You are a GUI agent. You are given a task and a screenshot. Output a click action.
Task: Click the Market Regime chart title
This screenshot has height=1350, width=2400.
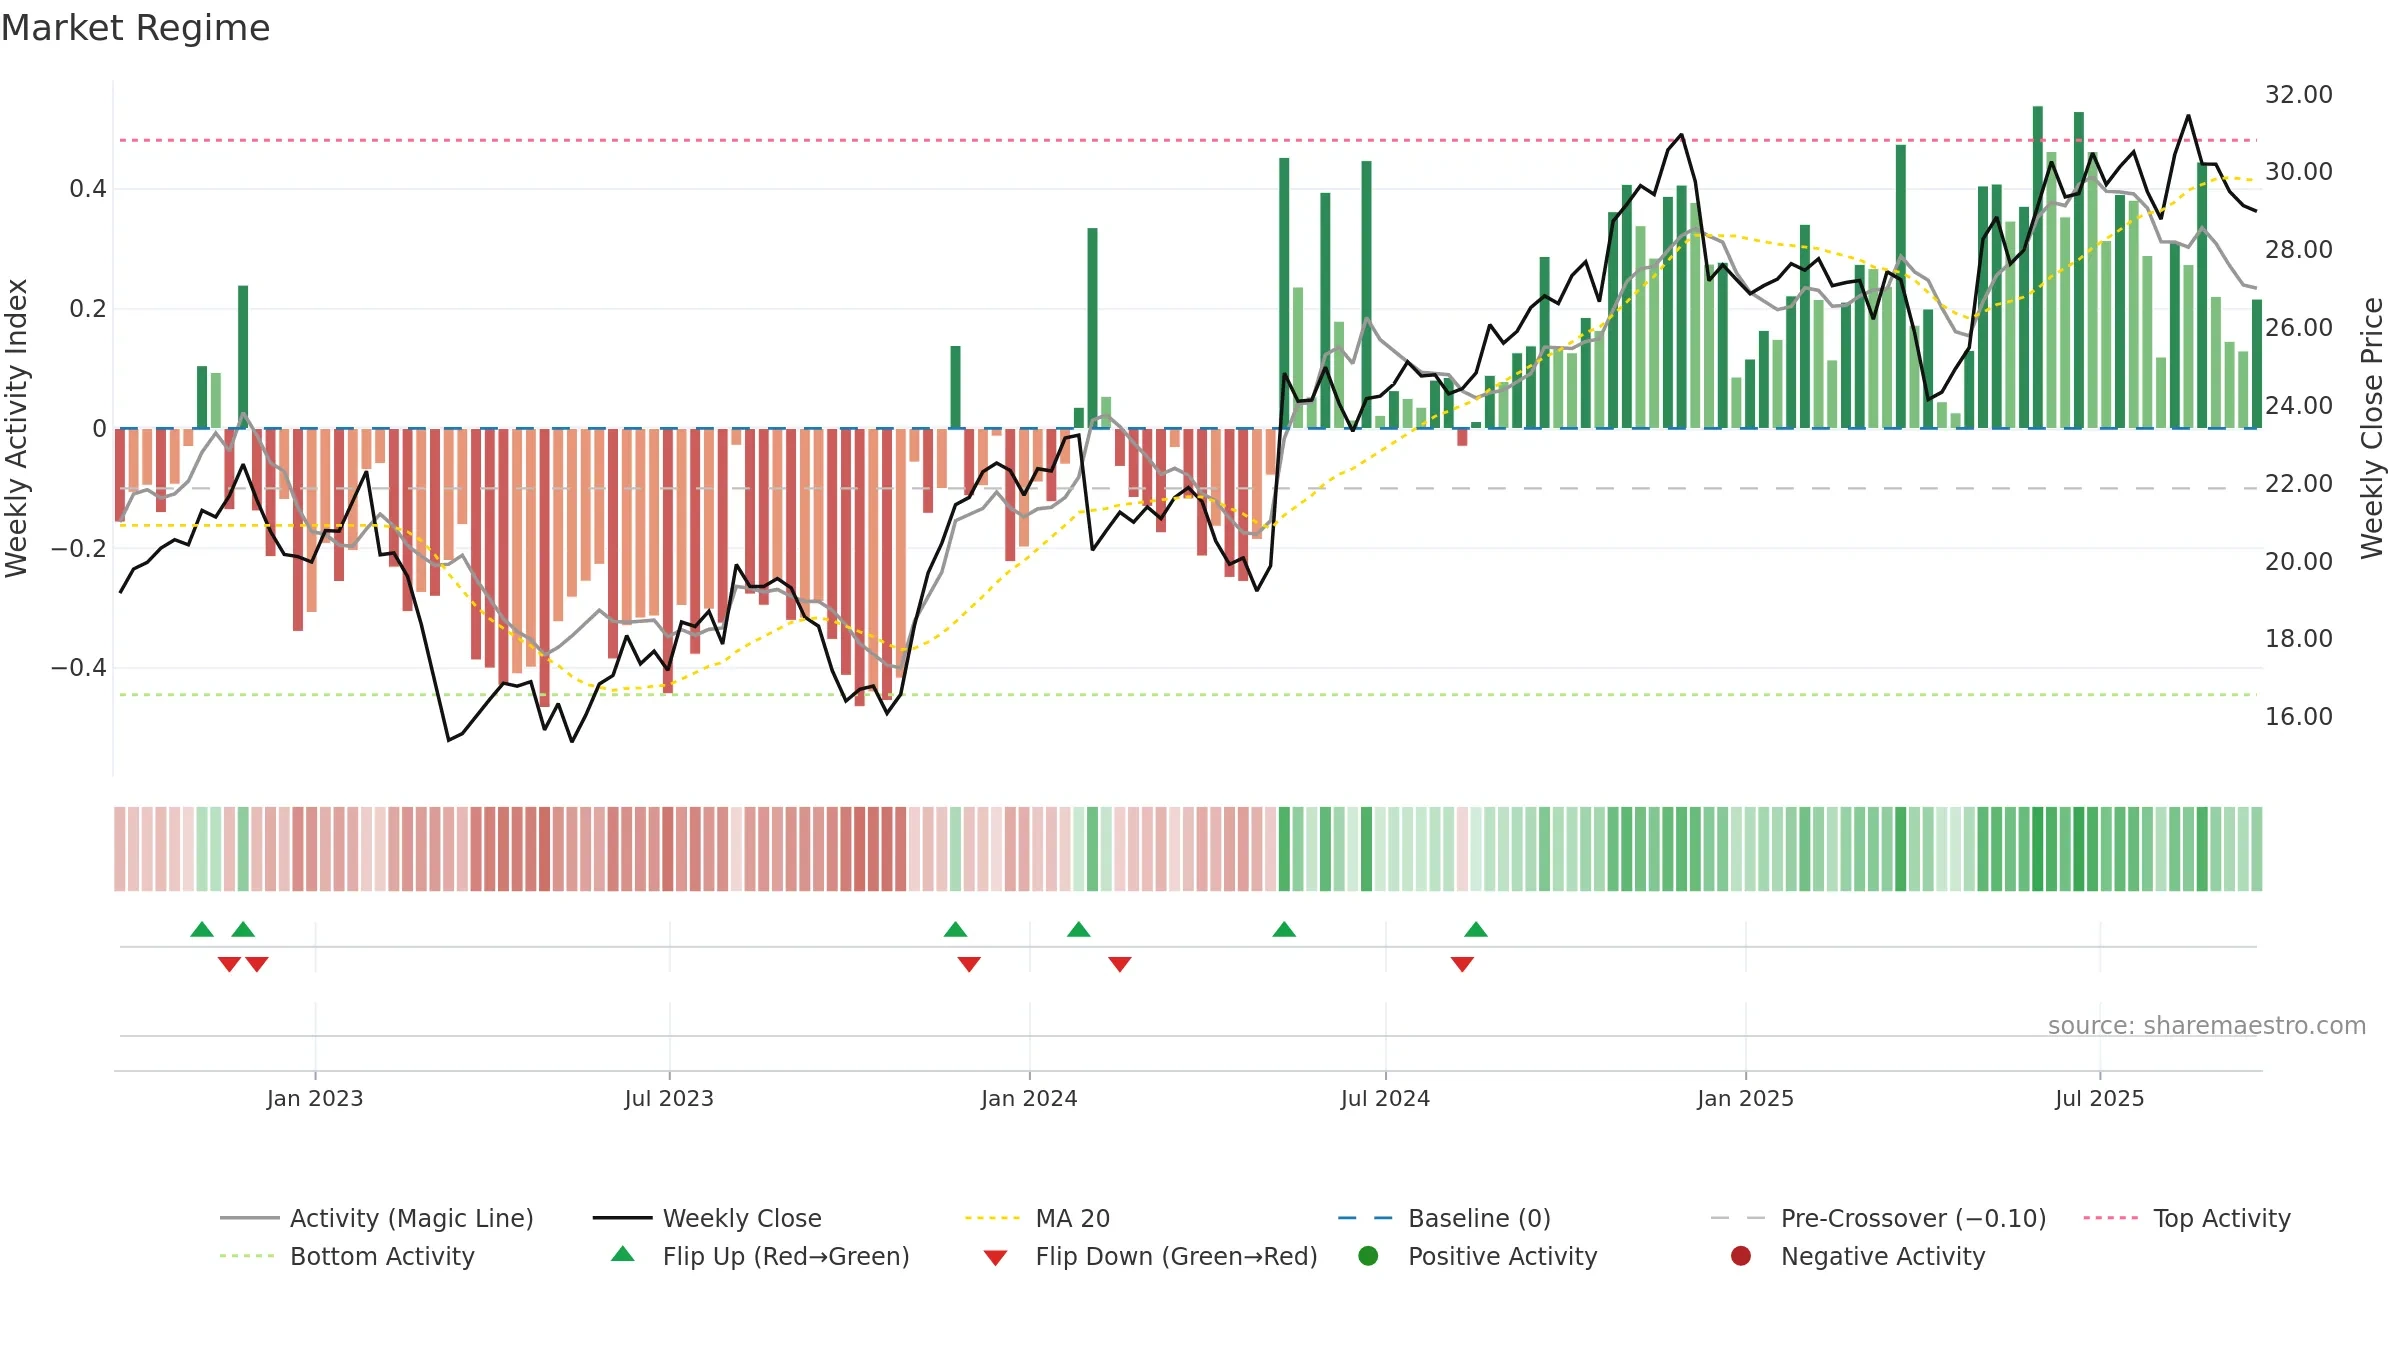[x=135, y=28]
